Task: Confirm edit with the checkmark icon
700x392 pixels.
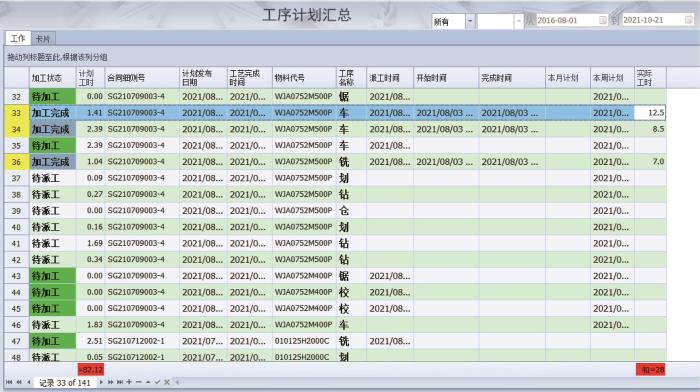Action: coord(157,382)
